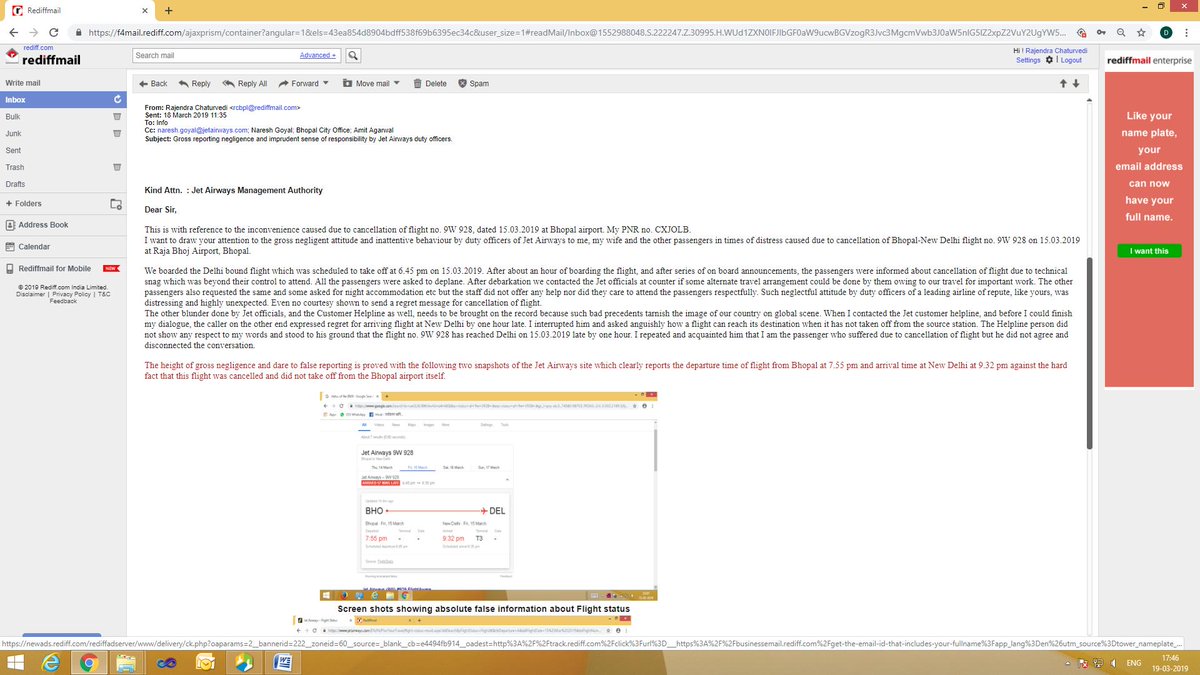1200x675 pixels.
Task: Click the zoom magnifier icon in address bar
Action: click(x=1121, y=32)
